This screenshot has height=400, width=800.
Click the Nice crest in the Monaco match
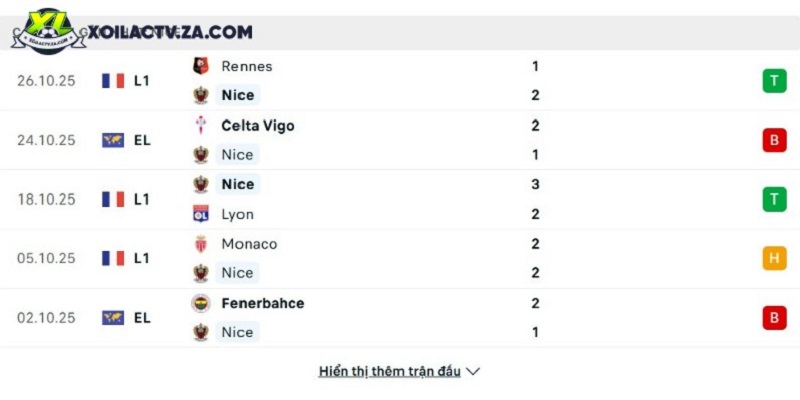pyautogui.click(x=201, y=273)
